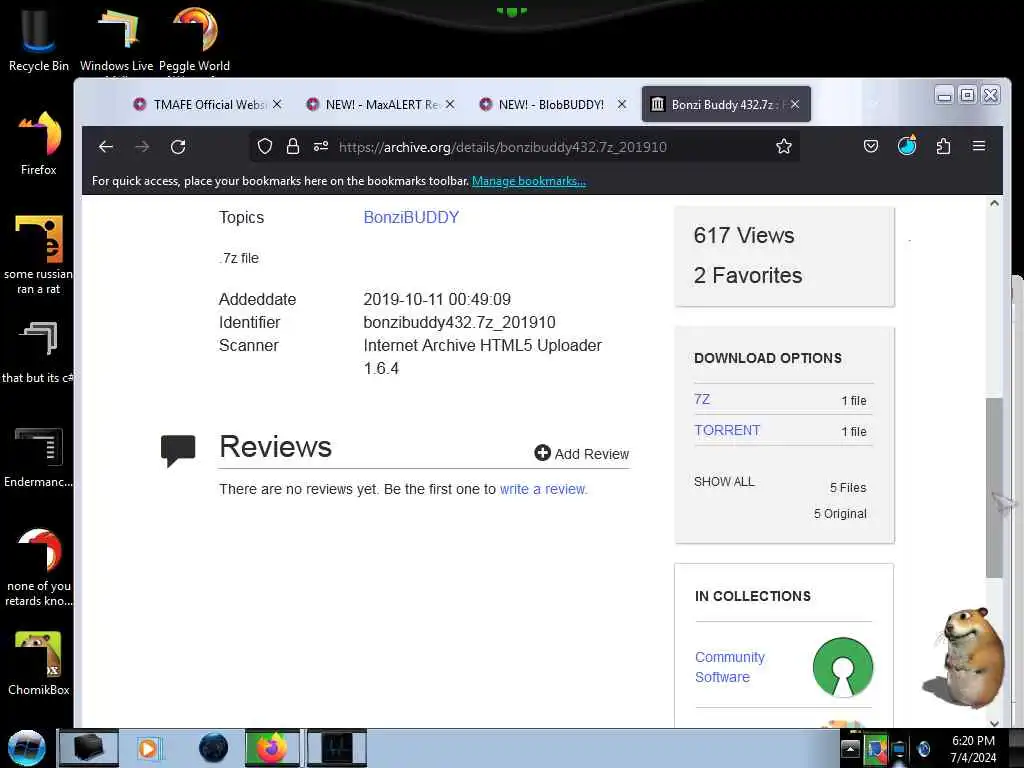Click the '5 Original' file count text
This screenshot has height=768, width=1024.
click(x=840, y=513)
